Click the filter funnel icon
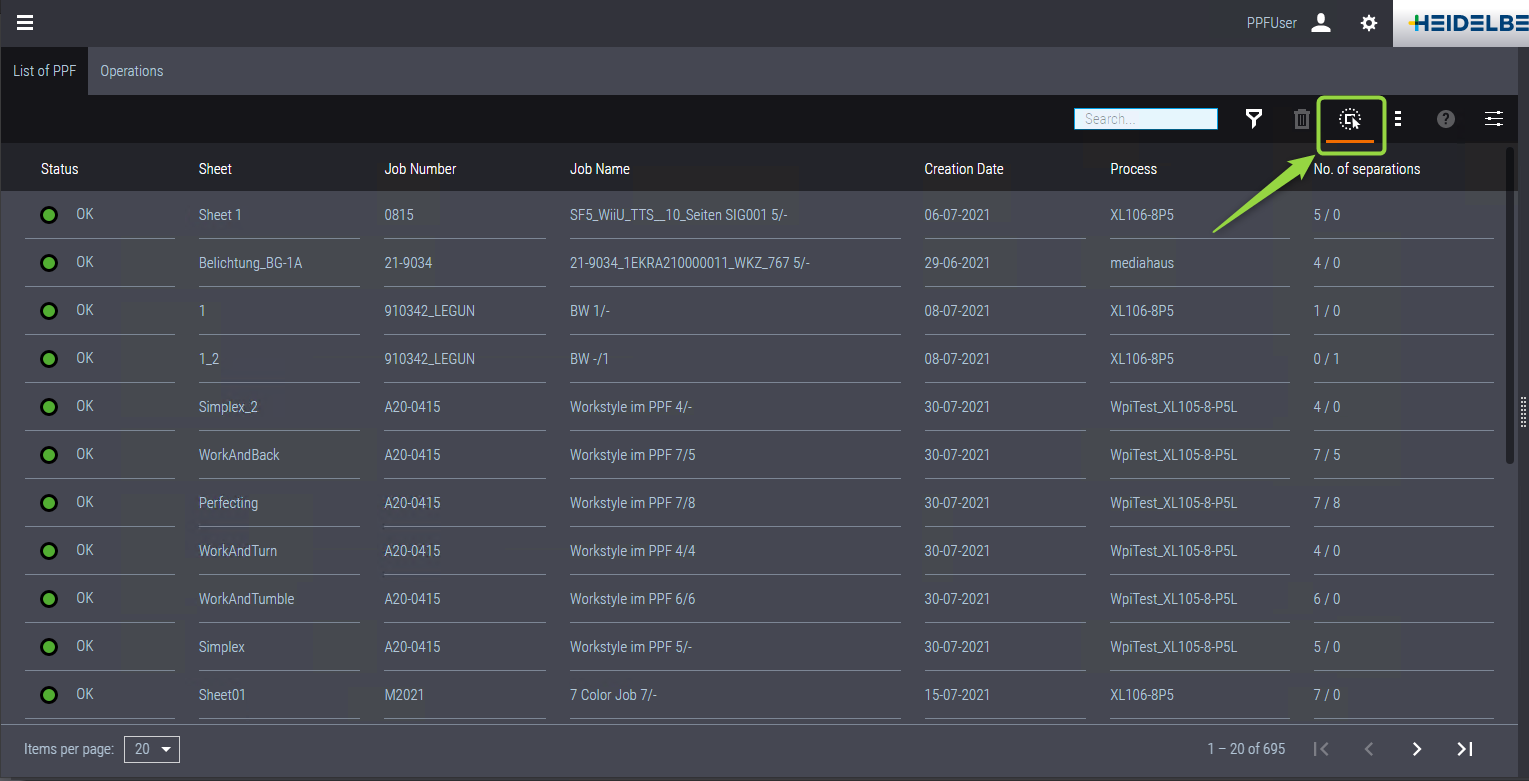Image resolution: width=1529 pixels, height=781 pixels. [x=1253, y=119]
